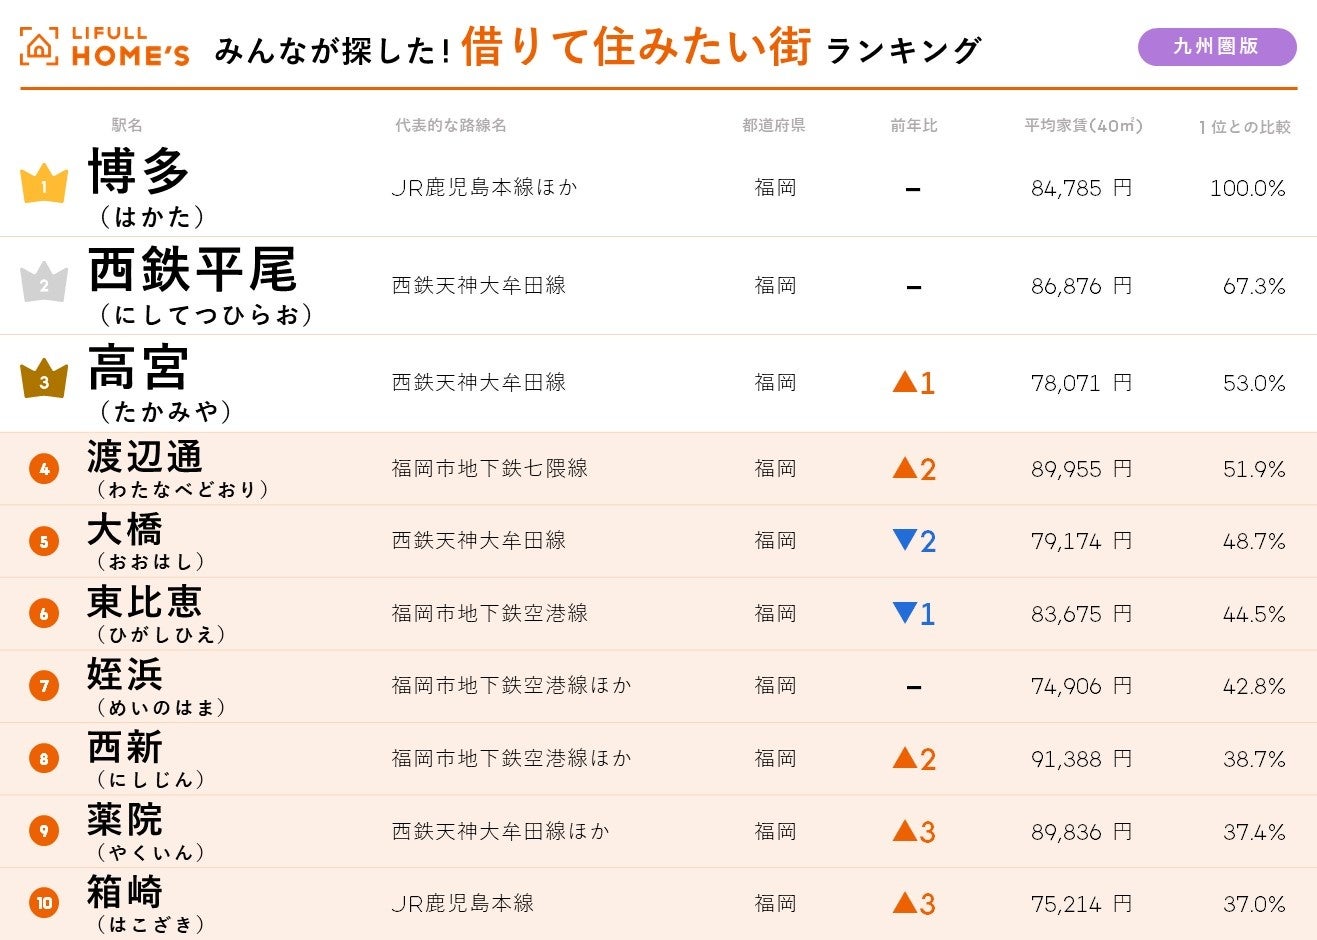Viewport: 1317px width, 940px height.
Task: Click the 九州圏版 purple button
Action: 1216,47
